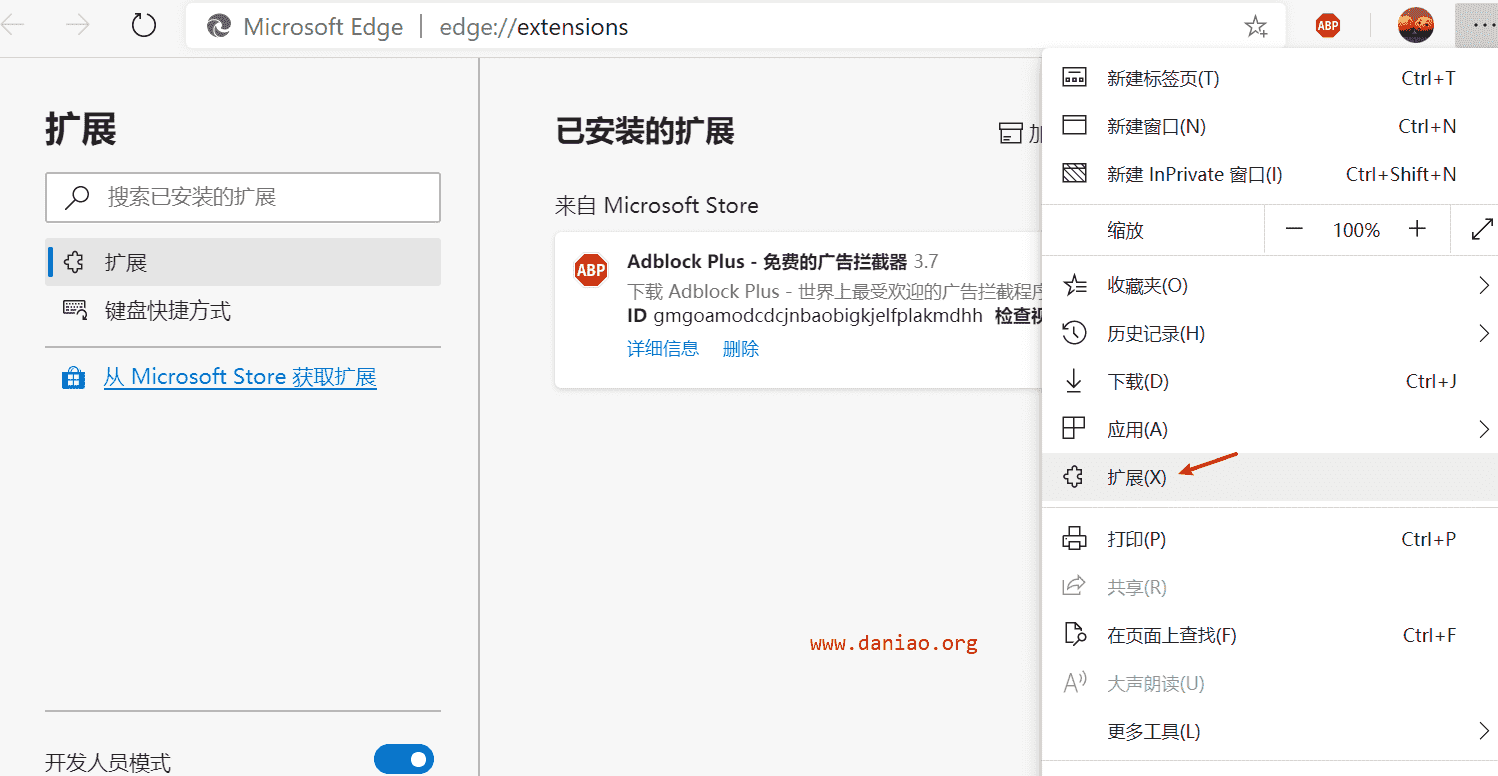Expand the 历史记录(H) submenu
The height and width of the screenshot is (776, 1498).
1484,333
